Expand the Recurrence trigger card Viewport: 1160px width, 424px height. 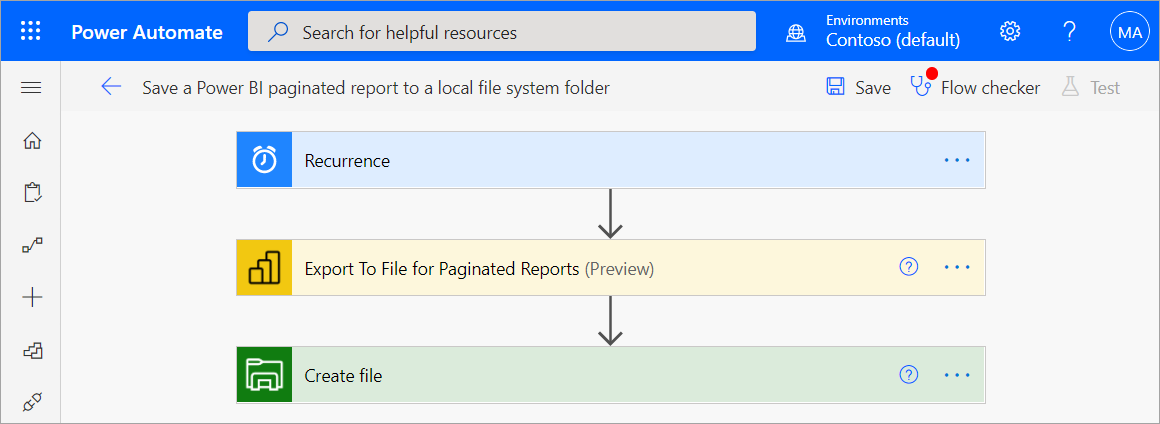(610, 160)
